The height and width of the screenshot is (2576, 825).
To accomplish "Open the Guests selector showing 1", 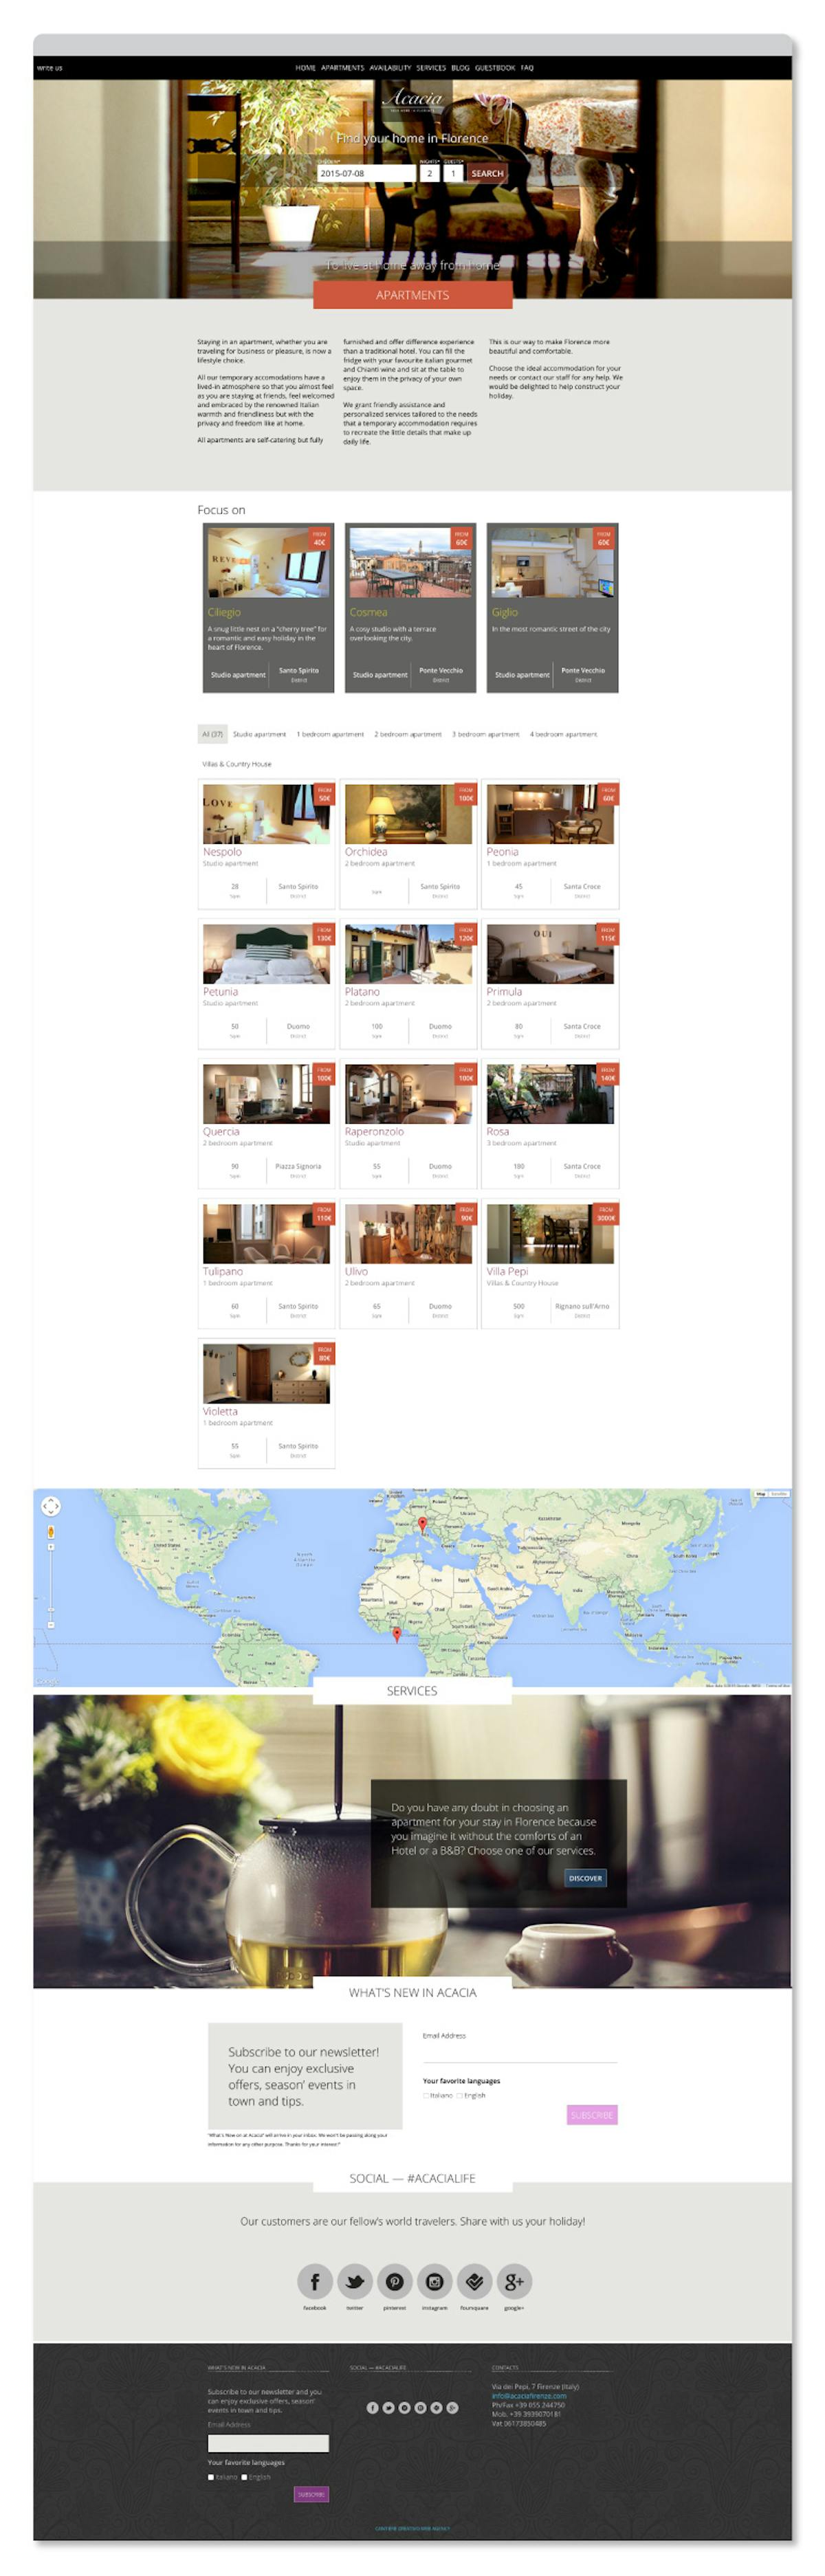I will [453, 173].
